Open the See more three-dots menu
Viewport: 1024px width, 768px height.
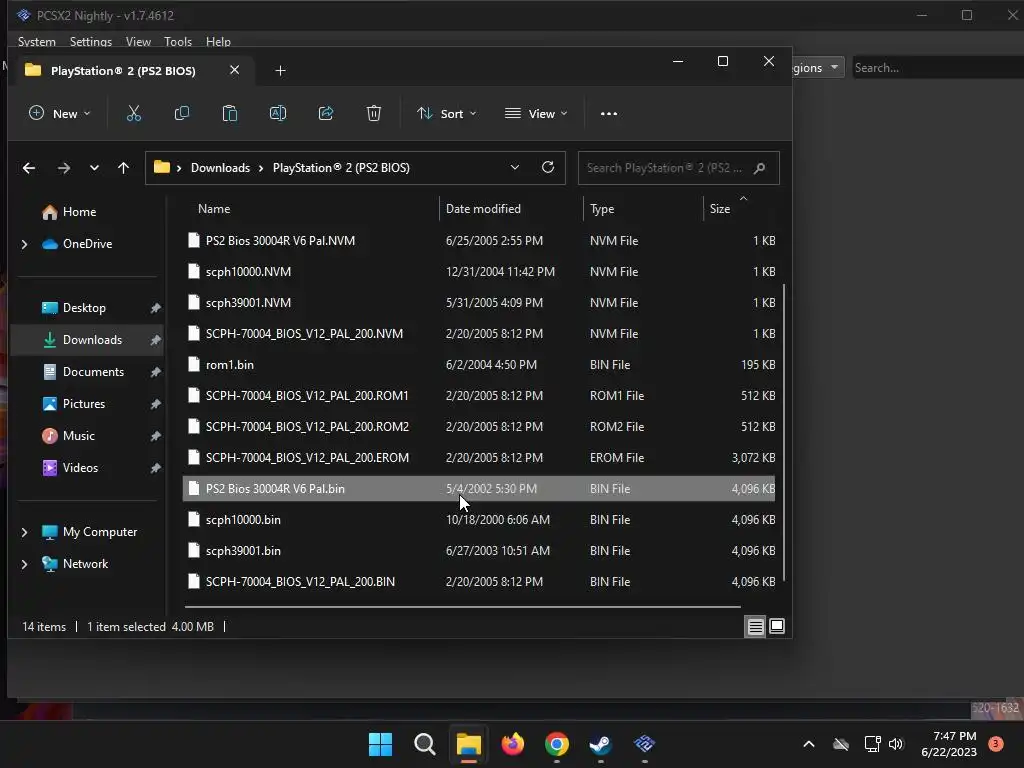click(x=609, y=114)
